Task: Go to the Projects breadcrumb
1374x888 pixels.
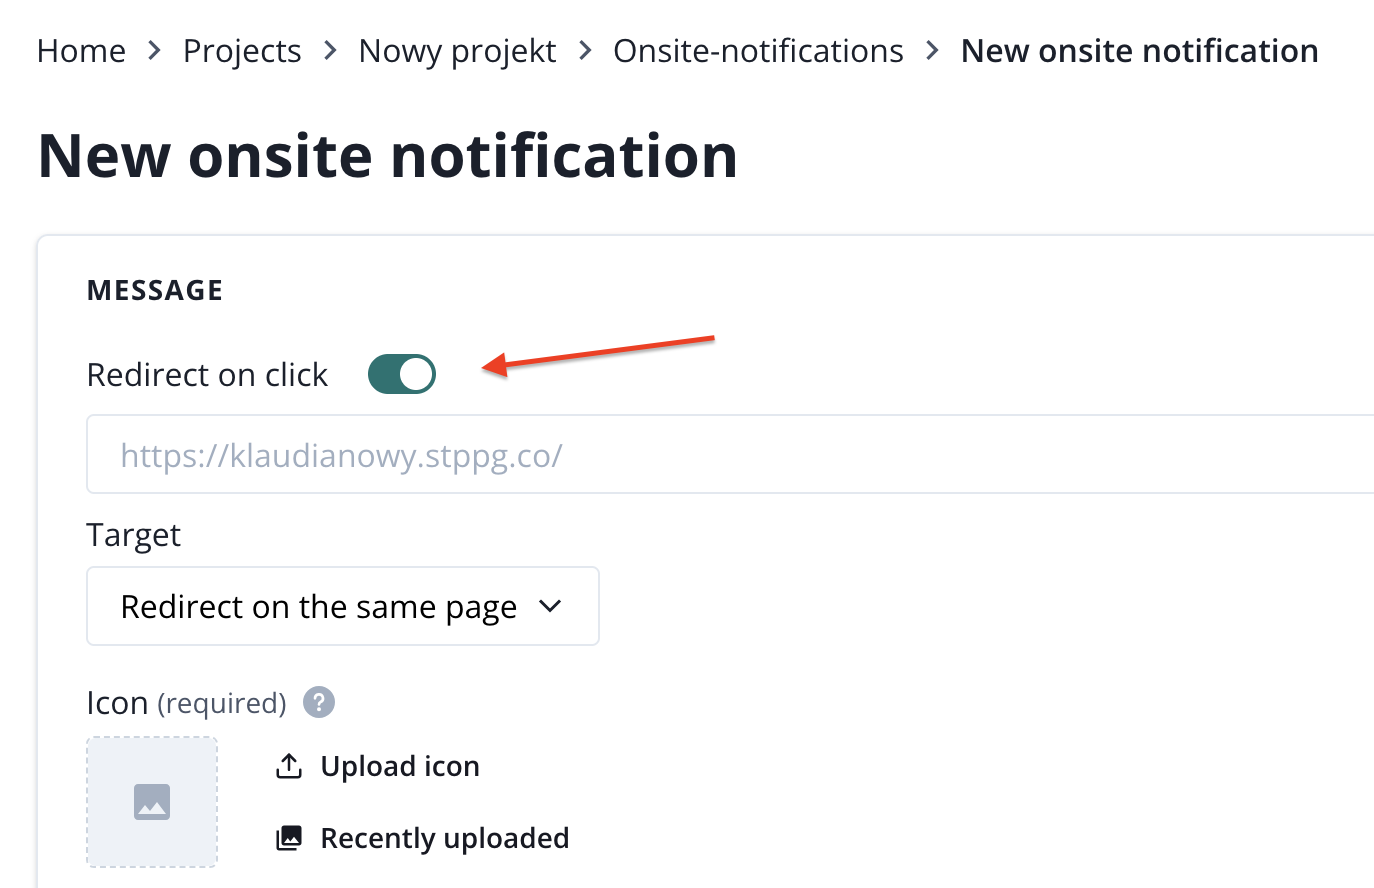Action: 242,51
